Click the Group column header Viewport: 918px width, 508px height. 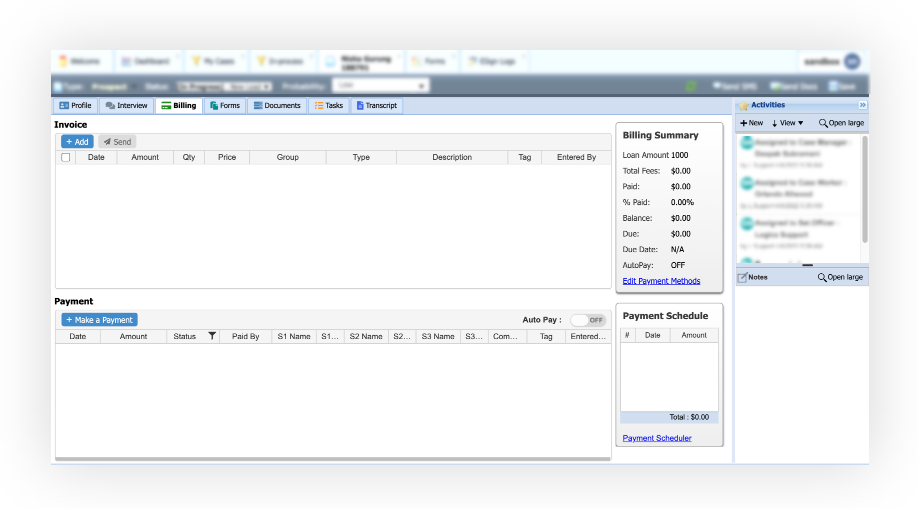(287, 157)
